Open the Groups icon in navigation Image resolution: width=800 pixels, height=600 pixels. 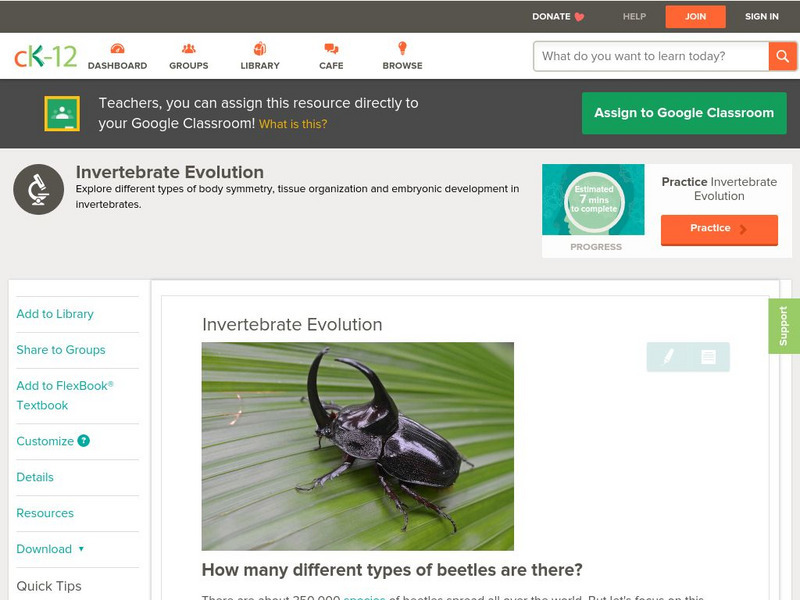(x=188, y=49)
